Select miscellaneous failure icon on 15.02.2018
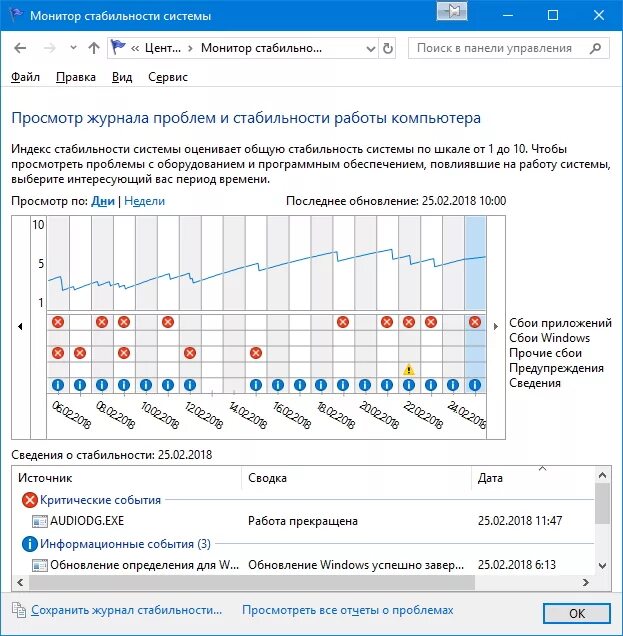 click(x=256, y=353)
